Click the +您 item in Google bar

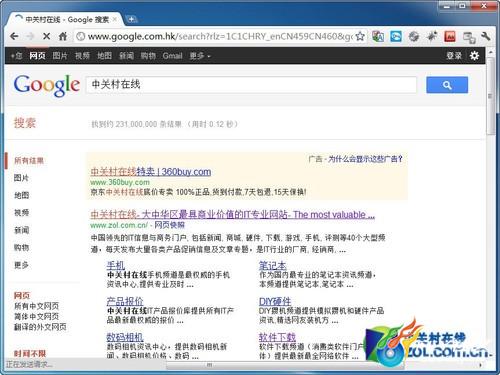click(16, 56)
